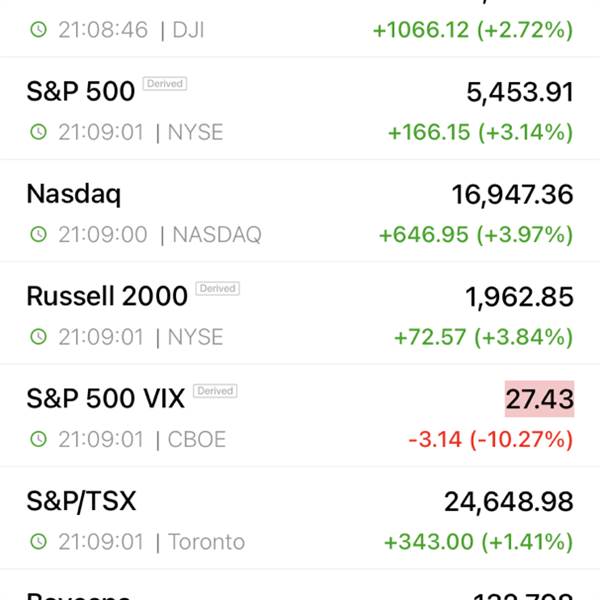The height and width of the screenshot is (600, 600).
Task: Tap the Nasdaq change +646.95 (+3.97%)
Action: click(476, 235)
